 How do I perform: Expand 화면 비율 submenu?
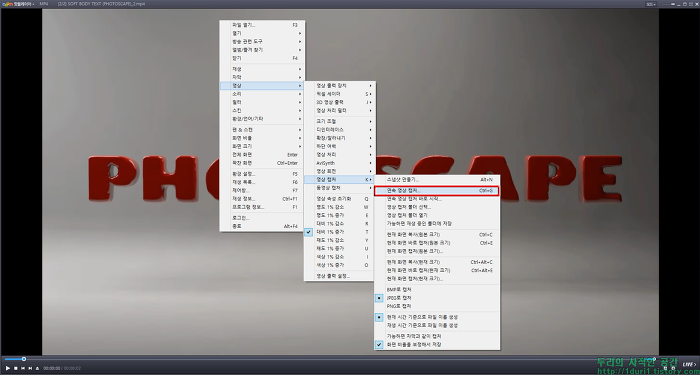coord(262,138)
